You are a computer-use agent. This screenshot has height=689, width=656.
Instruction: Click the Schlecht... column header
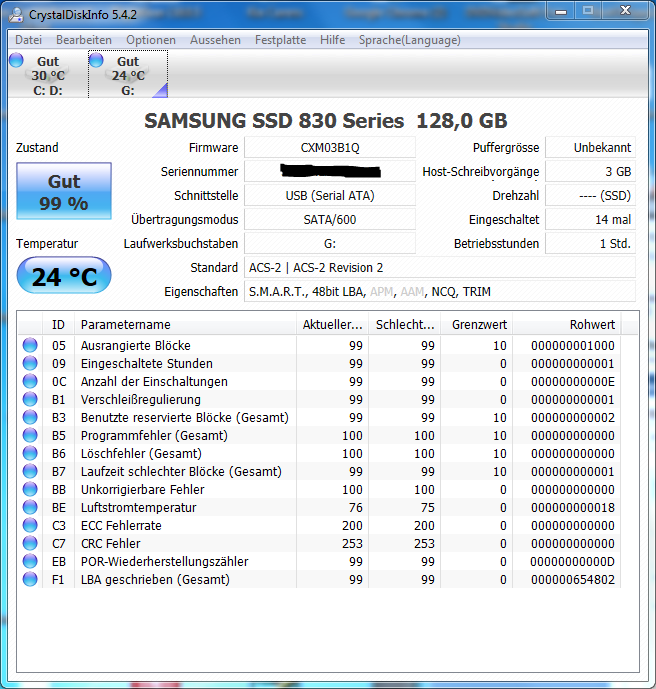click(x=405, y=325)
